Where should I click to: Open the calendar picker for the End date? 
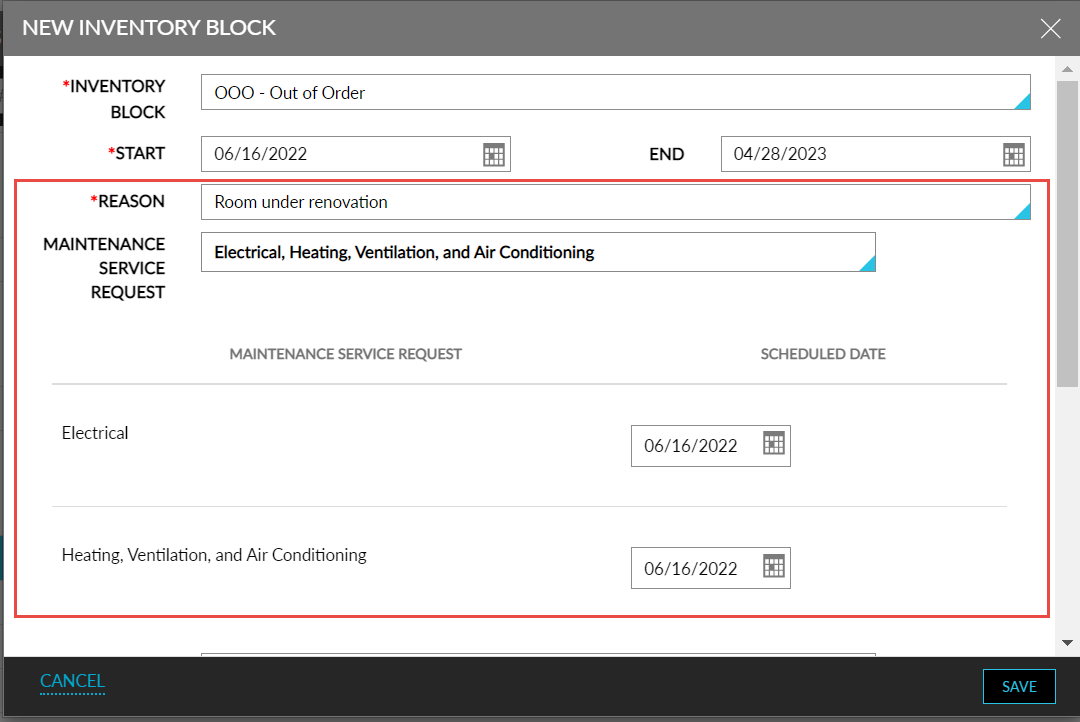1013,153
